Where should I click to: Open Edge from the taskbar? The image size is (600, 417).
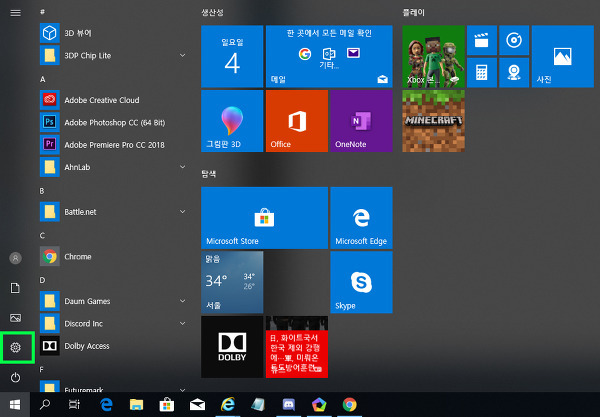[106, 404]
